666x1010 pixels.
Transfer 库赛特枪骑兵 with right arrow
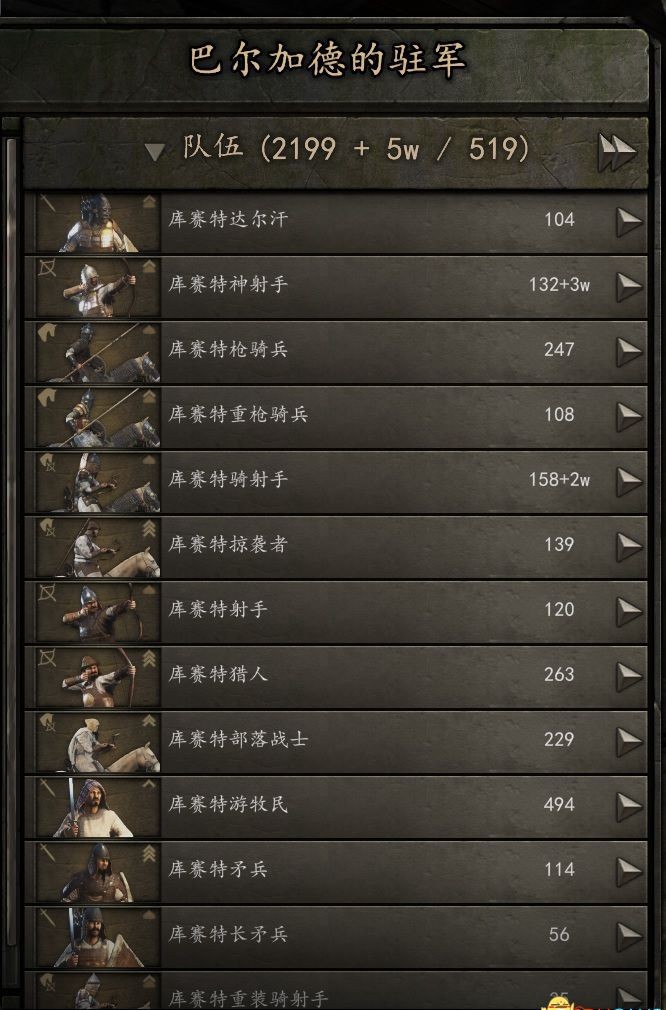[x=629, y=352]
